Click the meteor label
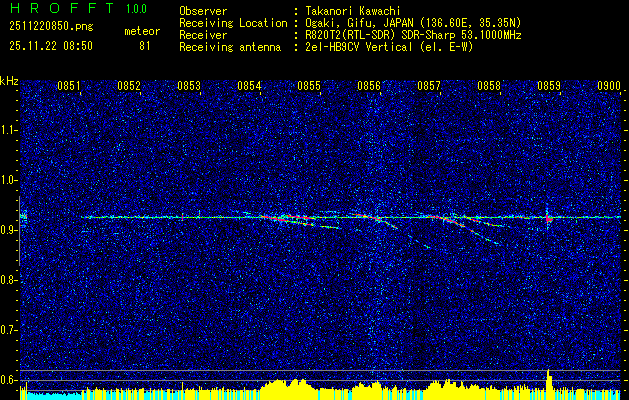 pyautogui.click(x=142, y=31)
